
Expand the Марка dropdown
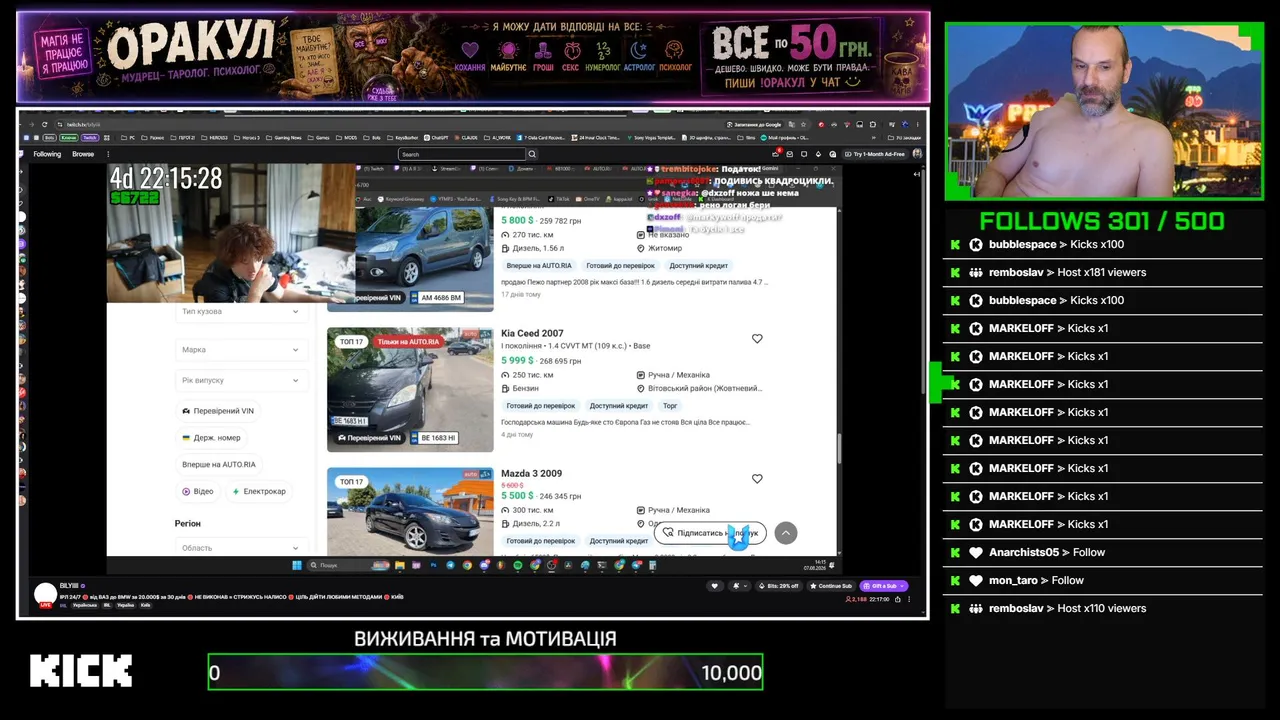coord(240,350)
